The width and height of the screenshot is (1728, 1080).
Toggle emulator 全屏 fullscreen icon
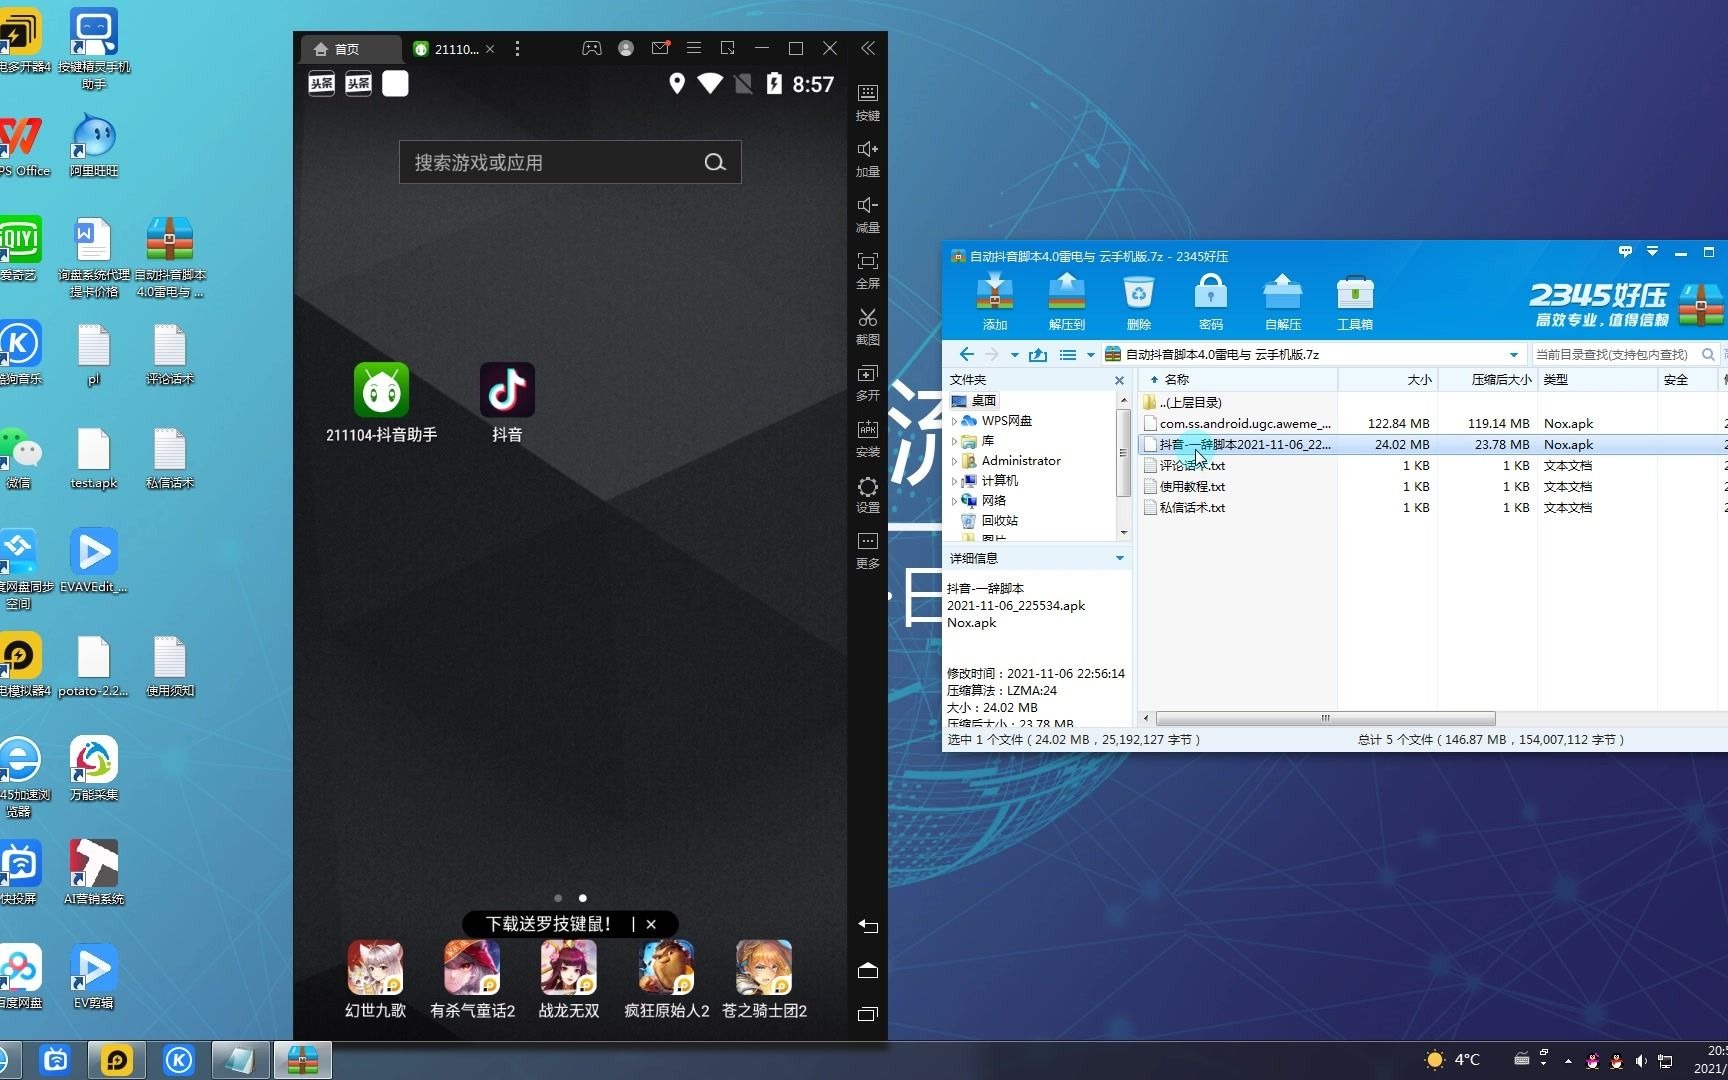tap(867, 261)
